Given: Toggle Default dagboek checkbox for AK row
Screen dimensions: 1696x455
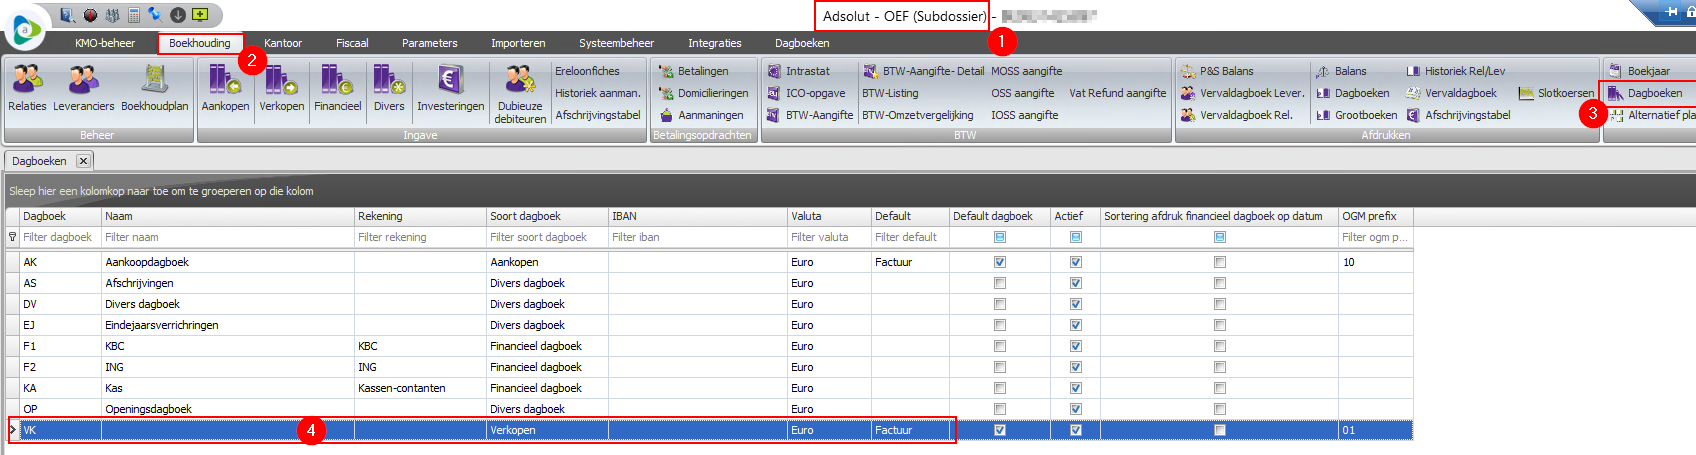Looking at the screenshot, I should 1000,262.
